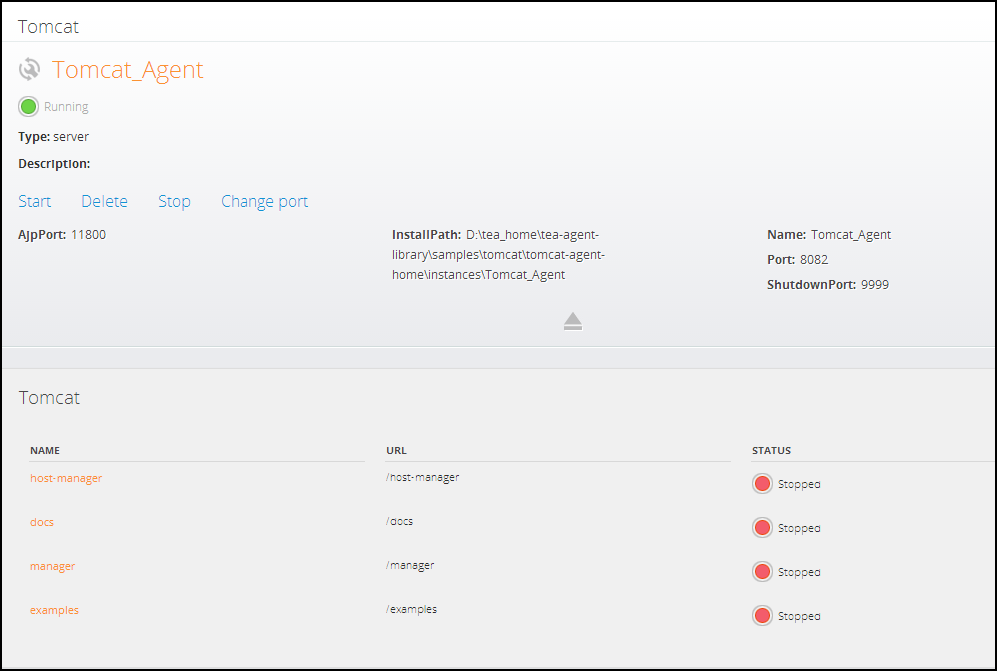This screenshot has width=997, height=671.
Task: Open the examples application link
Action: click(55, 610)
